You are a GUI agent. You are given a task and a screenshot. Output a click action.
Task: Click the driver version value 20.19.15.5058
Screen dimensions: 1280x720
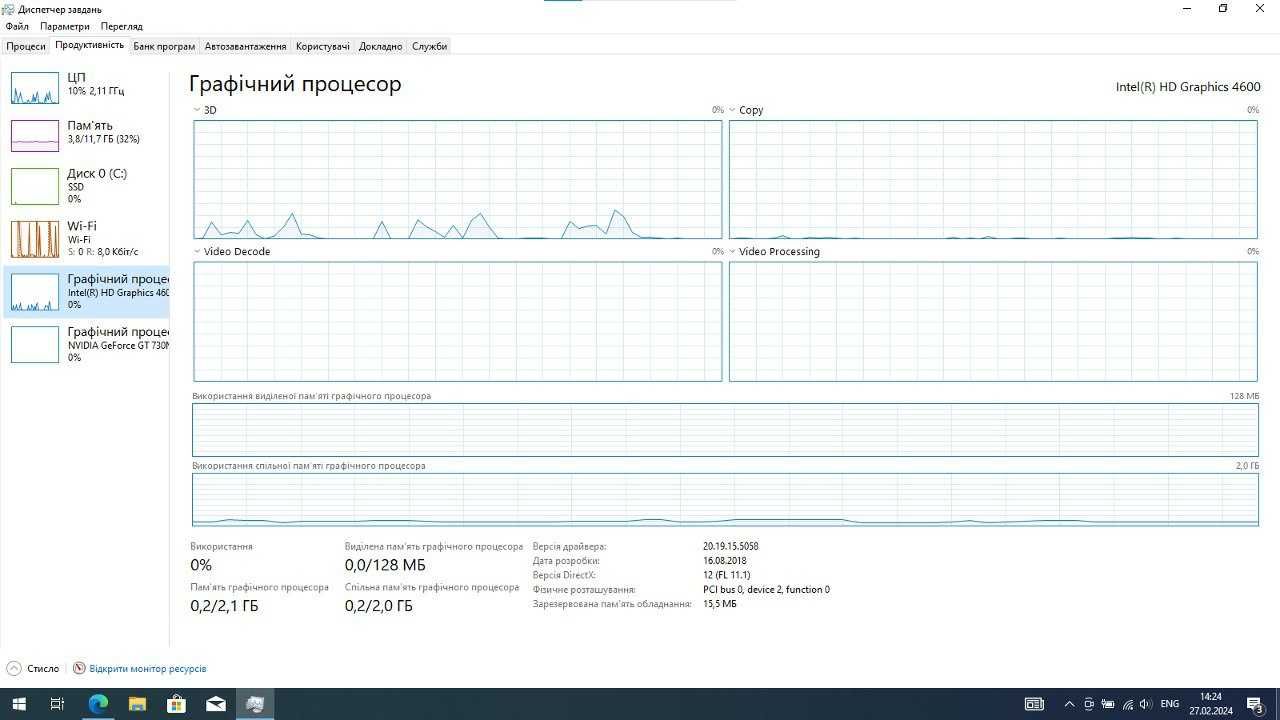tap(730, 547)
